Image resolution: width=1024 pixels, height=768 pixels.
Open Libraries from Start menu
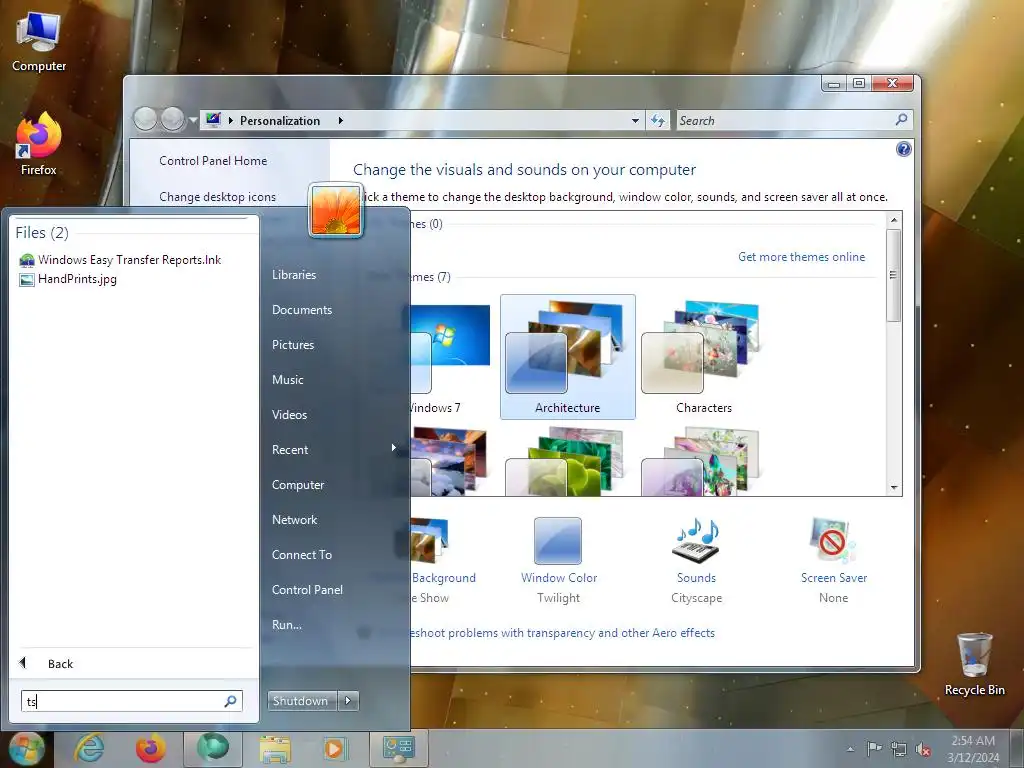294,275
